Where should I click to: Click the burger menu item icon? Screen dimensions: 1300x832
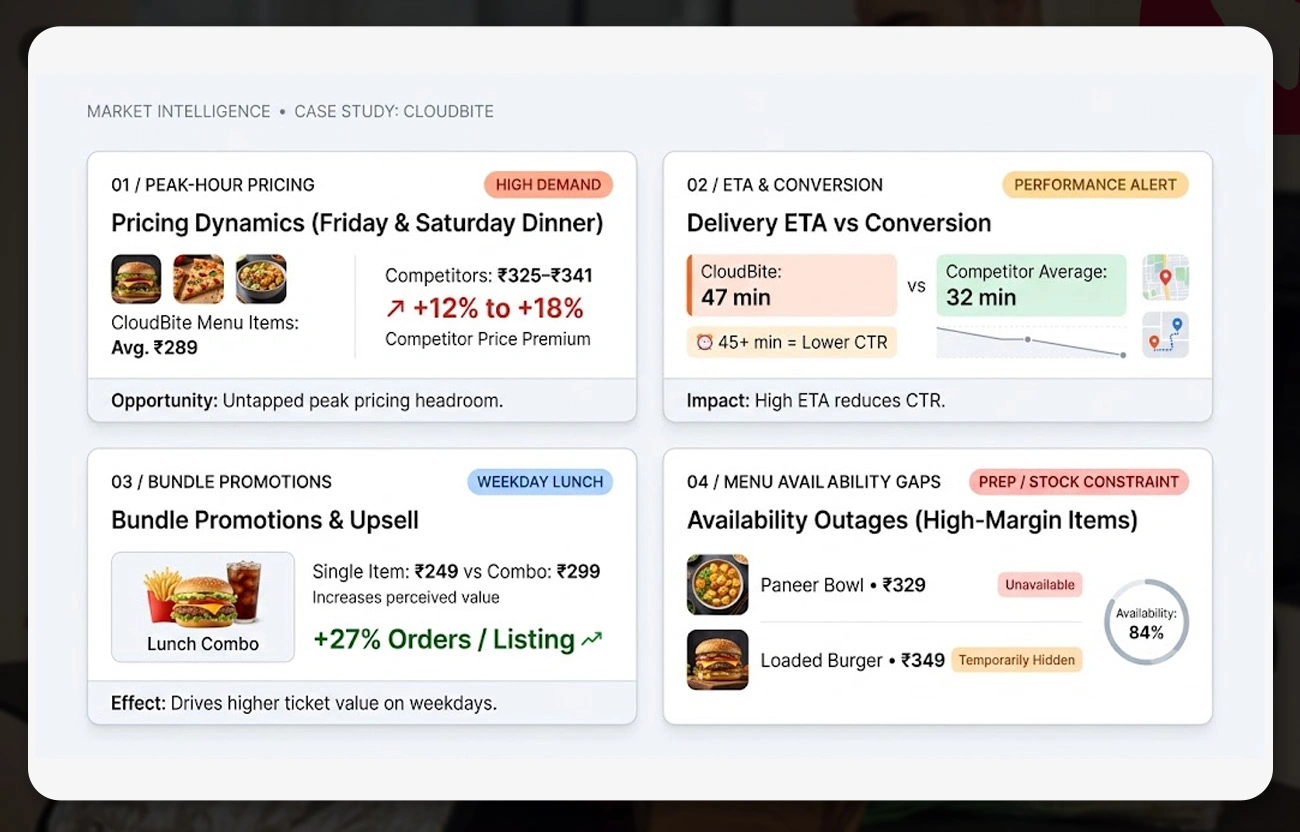pos(136,279)
